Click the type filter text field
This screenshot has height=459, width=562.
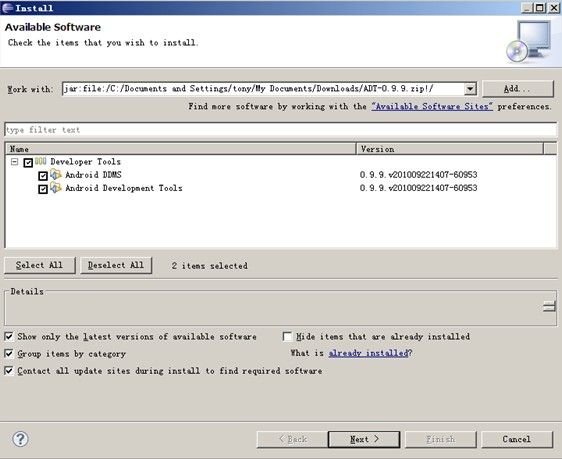[x=281, y=130]
